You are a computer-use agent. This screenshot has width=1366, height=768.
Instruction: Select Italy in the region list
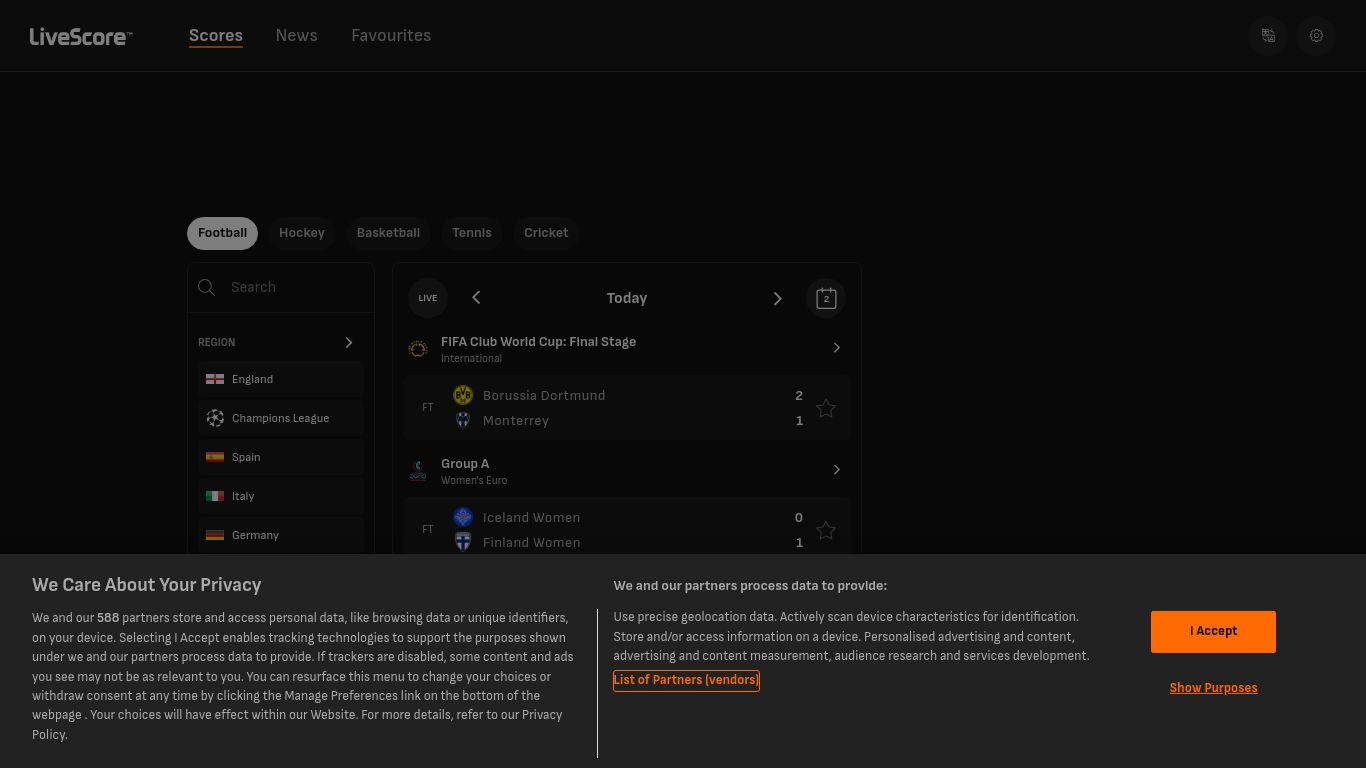[281, 496]
